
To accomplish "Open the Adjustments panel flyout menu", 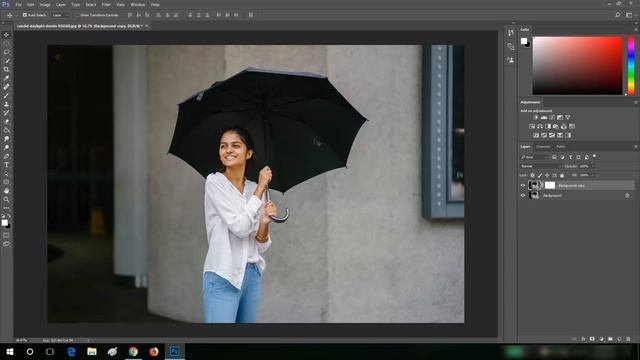I will click(636, 102).
